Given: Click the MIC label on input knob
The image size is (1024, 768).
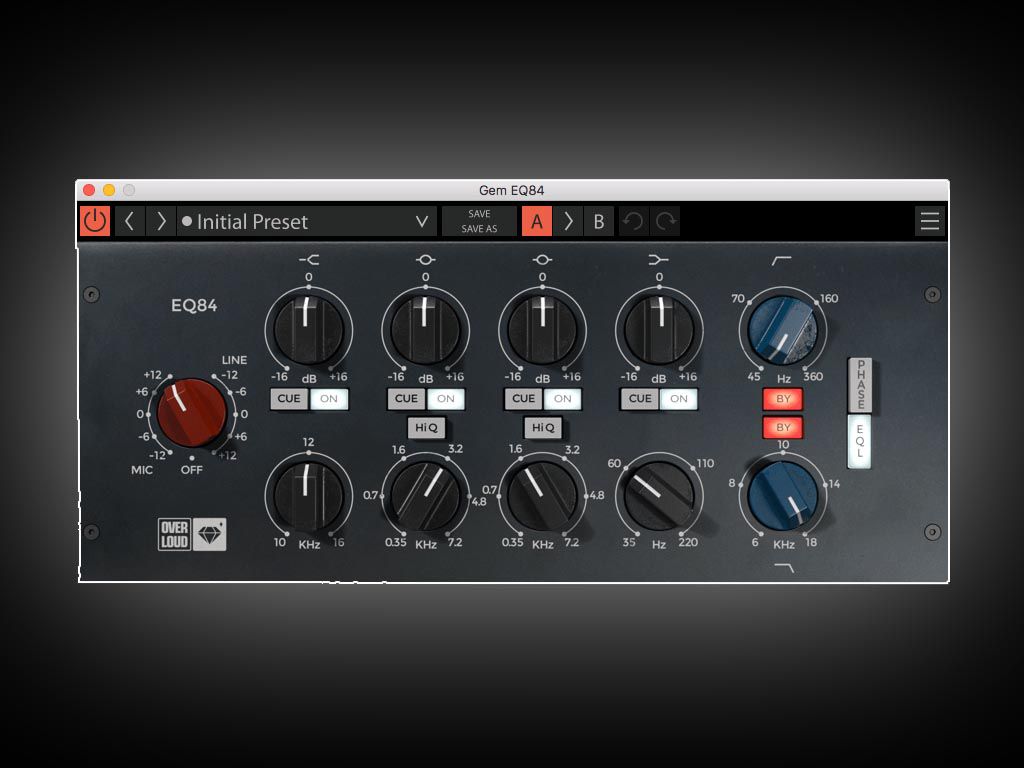Looking at the screenshot, I should [x=142, y=470].
